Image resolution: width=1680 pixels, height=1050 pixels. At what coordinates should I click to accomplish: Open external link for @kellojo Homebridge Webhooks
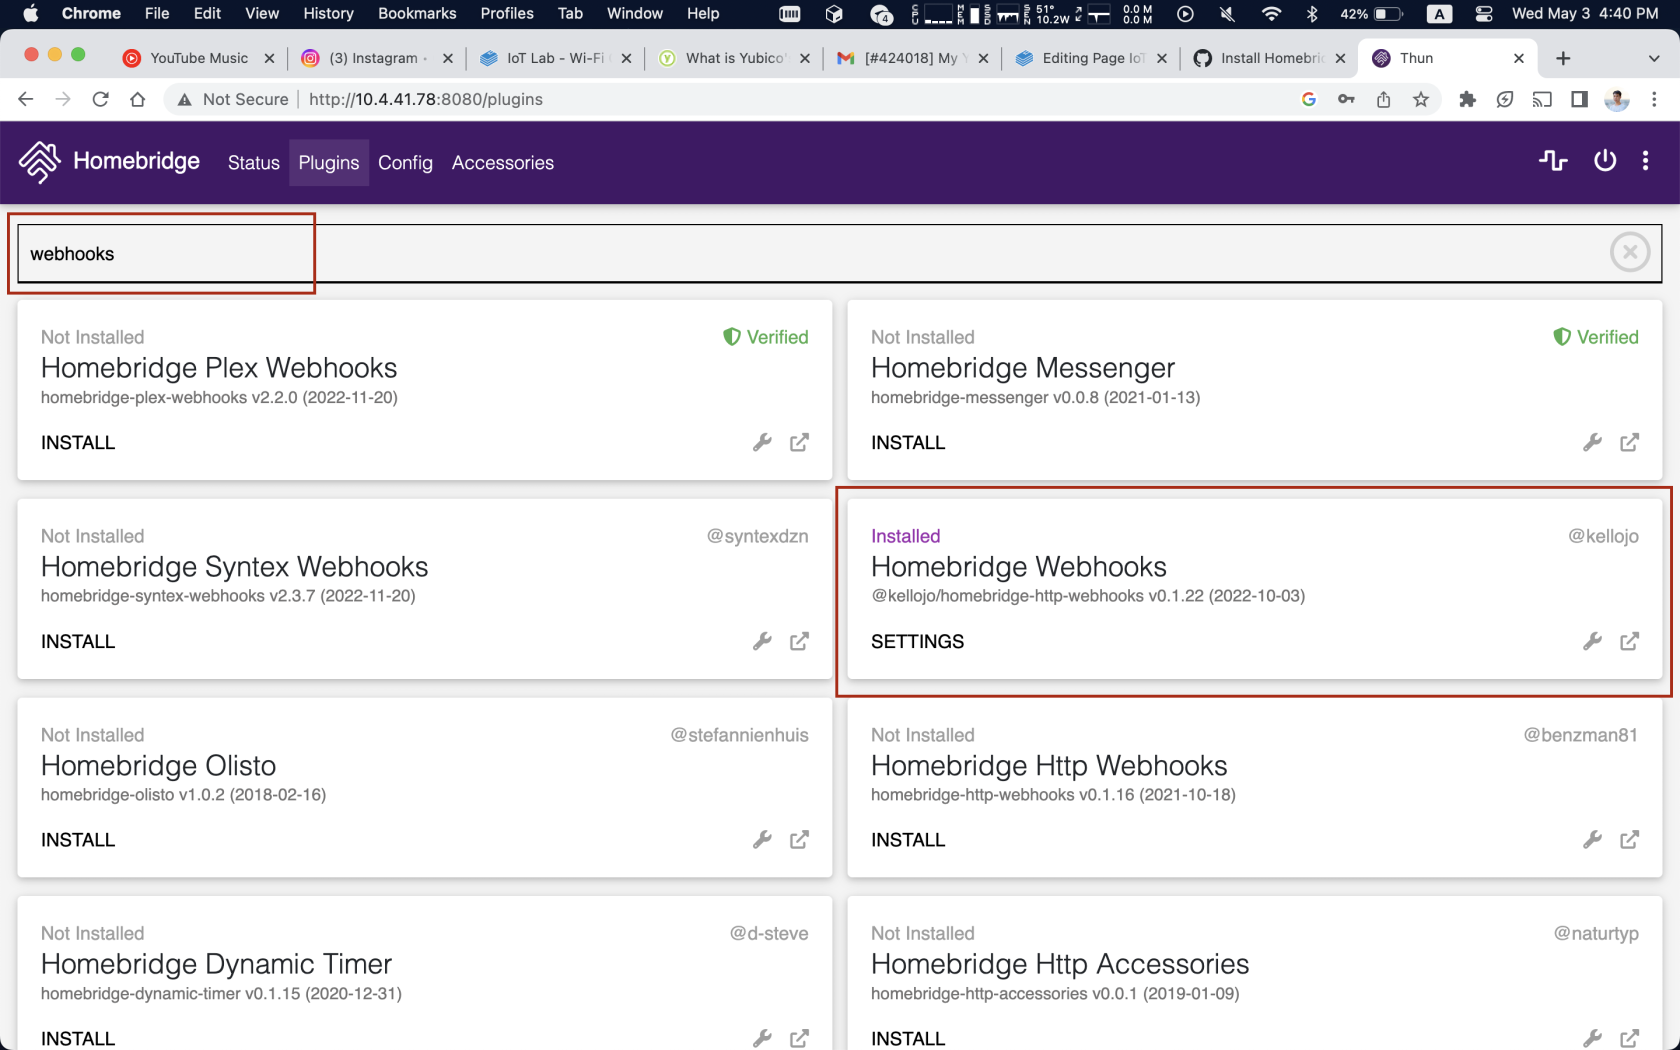[x=1629, y=641]
